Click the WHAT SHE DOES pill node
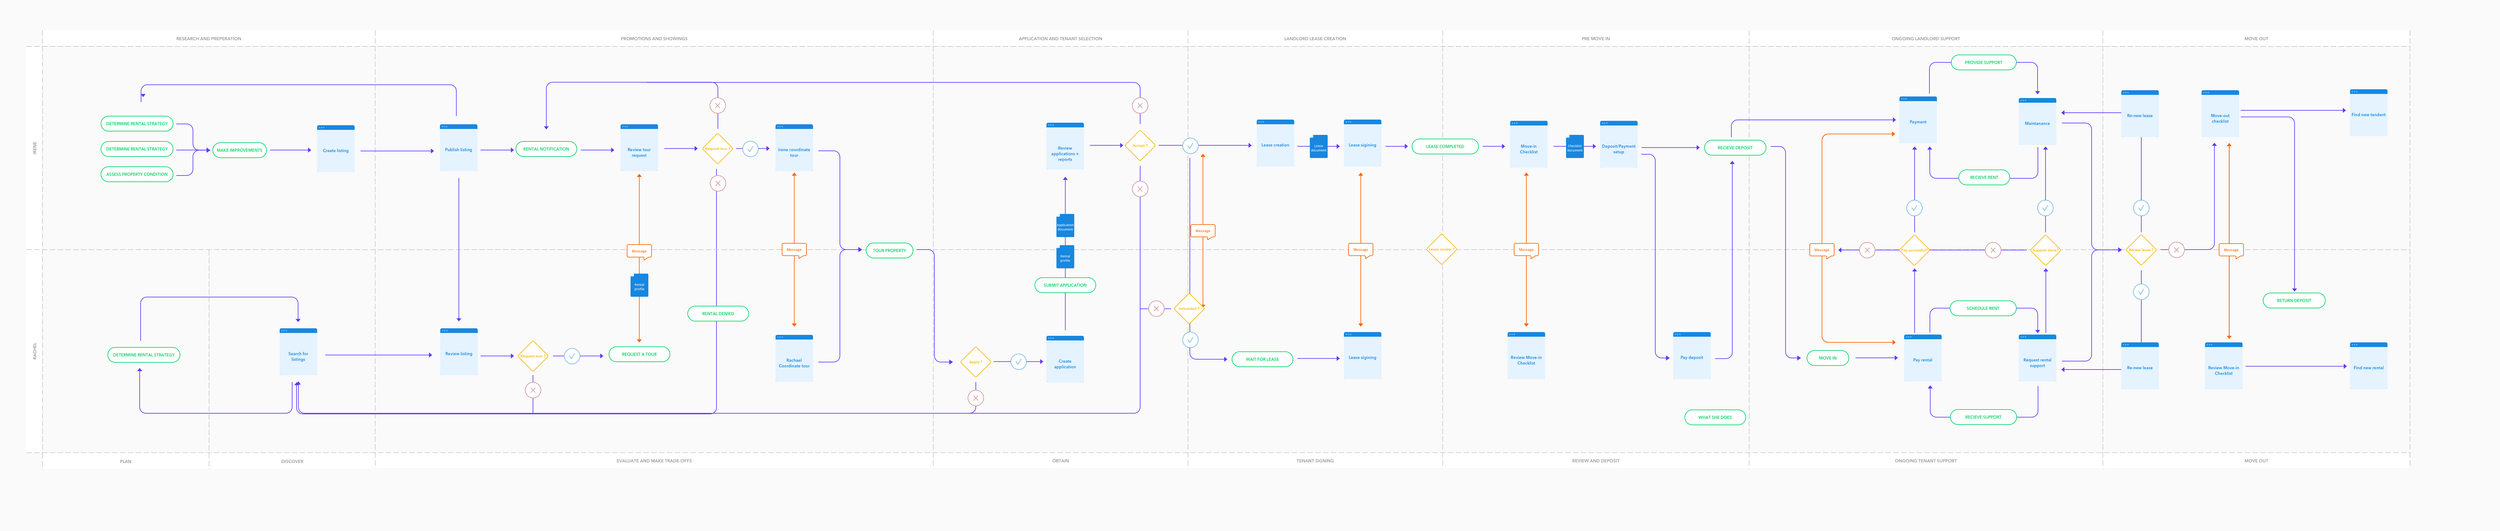The width and height of the screenshot is (2500, 531). point(1715,417)
